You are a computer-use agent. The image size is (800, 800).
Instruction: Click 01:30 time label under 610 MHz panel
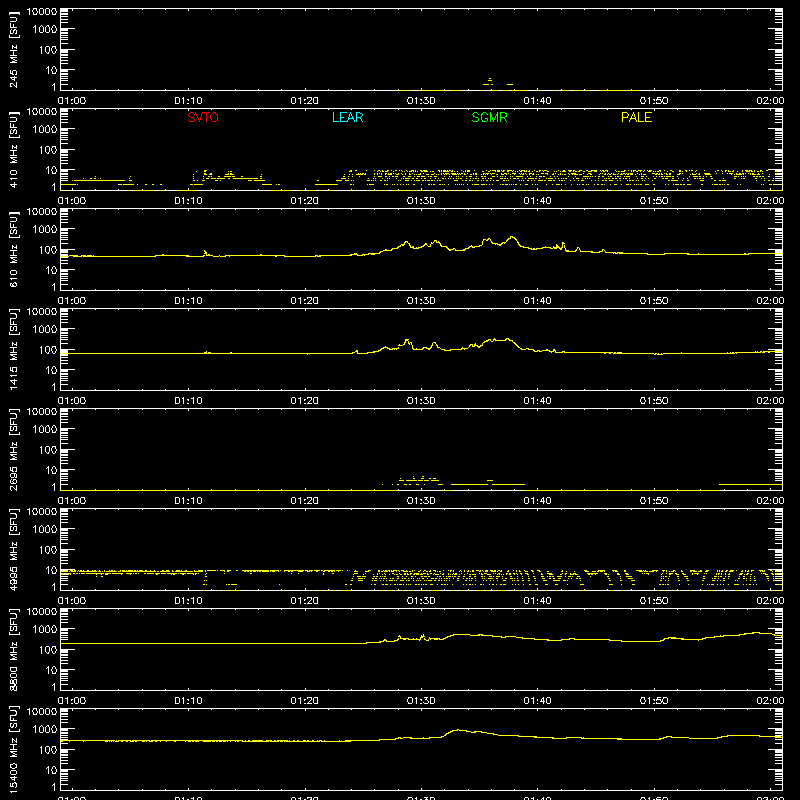click(421, 301)
